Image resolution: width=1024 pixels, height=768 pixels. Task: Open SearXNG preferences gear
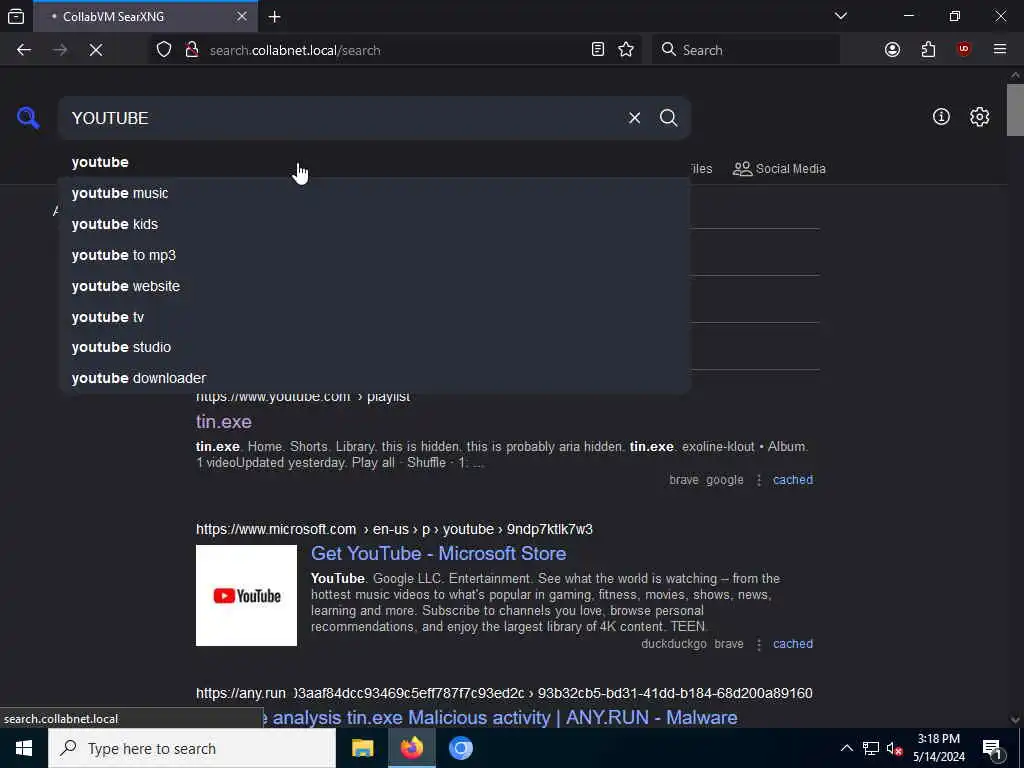979,117
